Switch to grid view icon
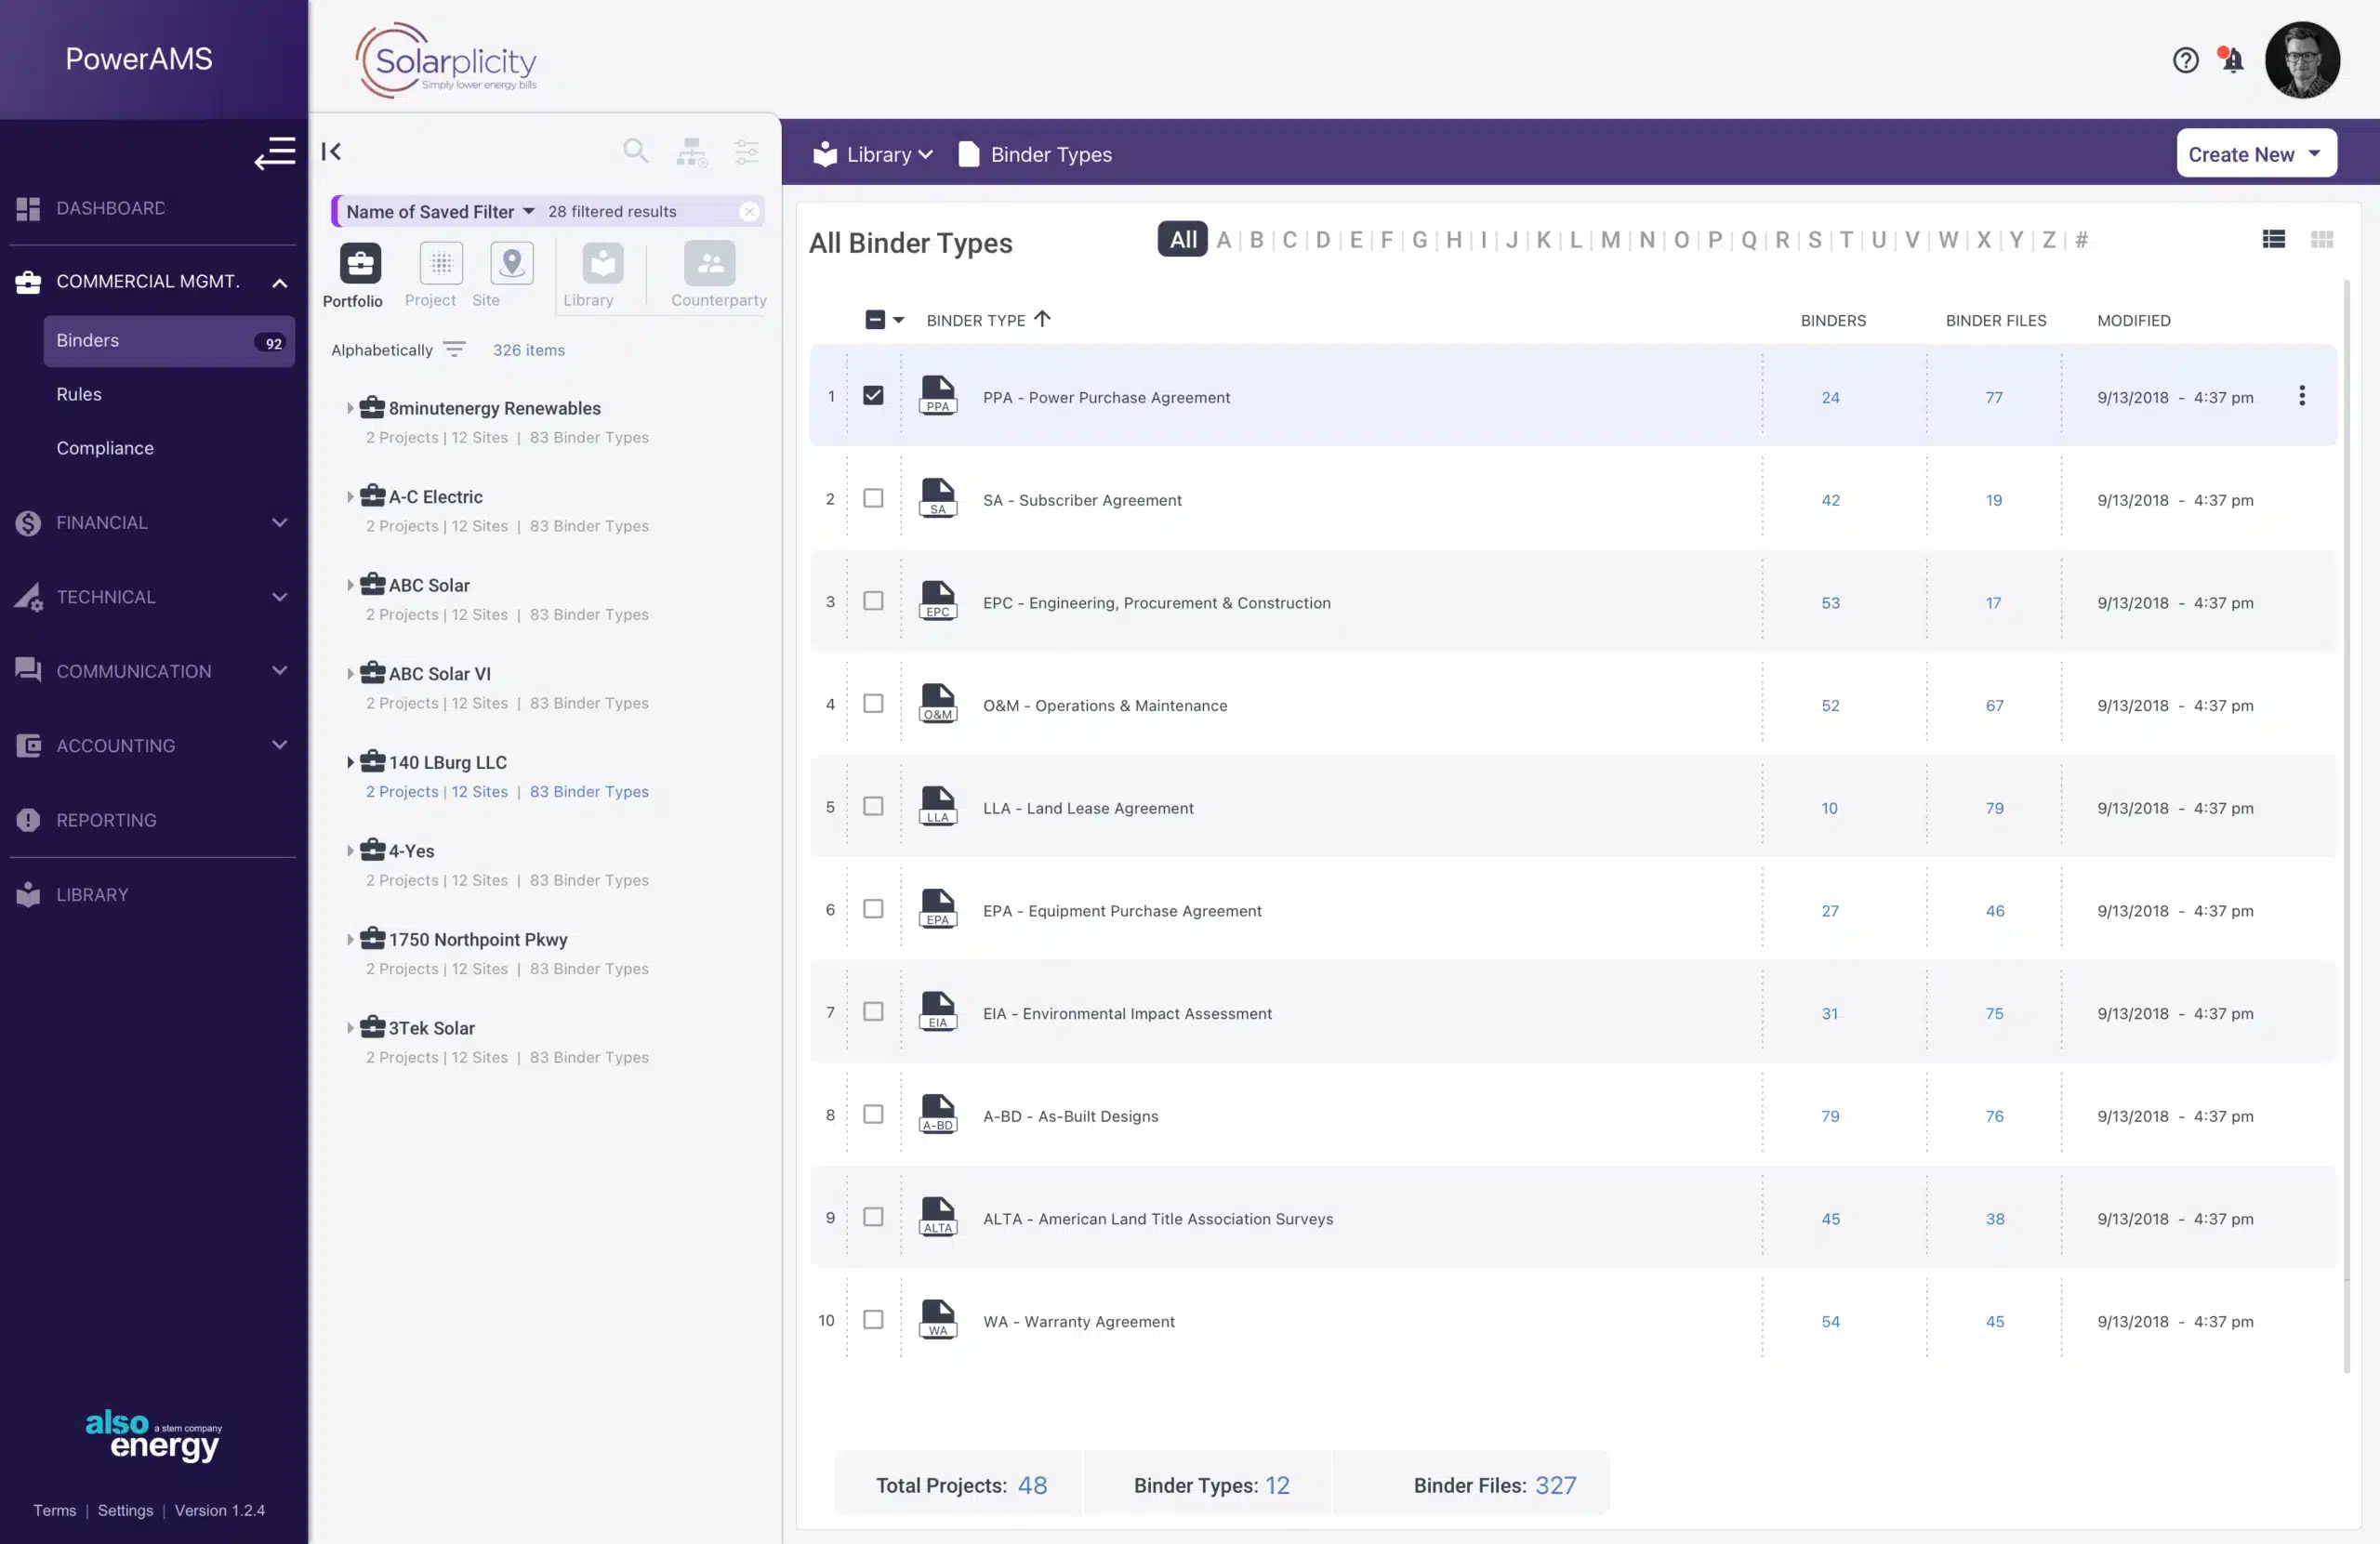The image size is (2380, 1544). [x=2322, y=239]
